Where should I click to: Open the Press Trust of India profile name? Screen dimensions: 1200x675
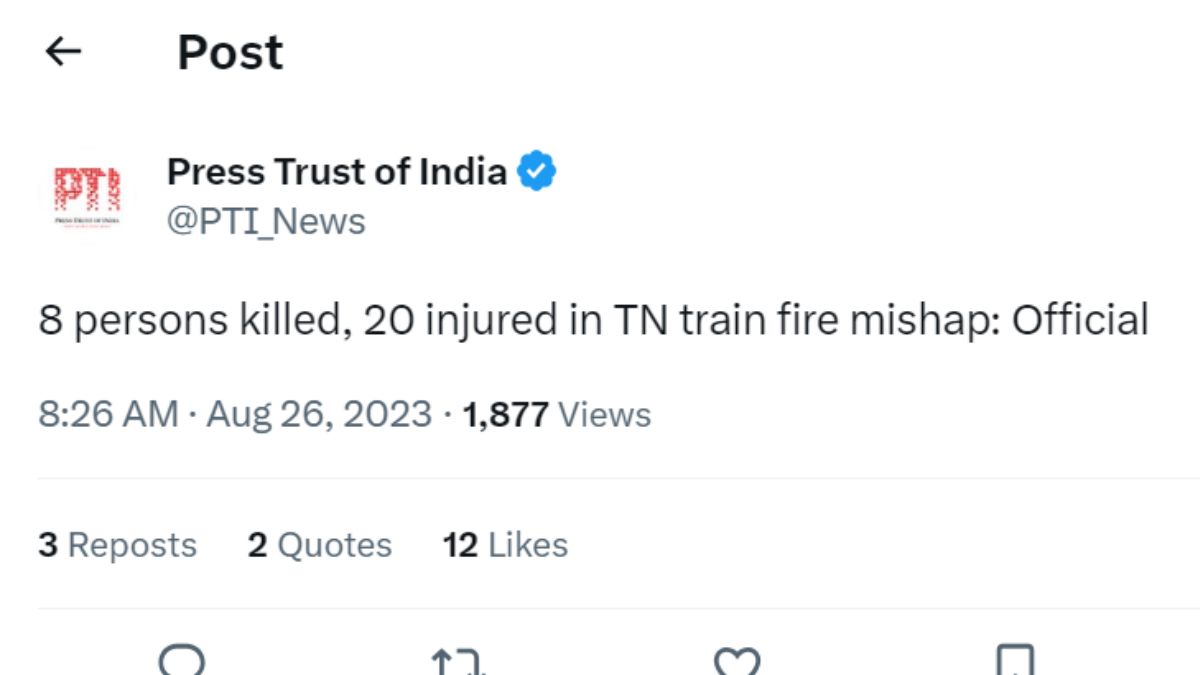coord(336,172)
